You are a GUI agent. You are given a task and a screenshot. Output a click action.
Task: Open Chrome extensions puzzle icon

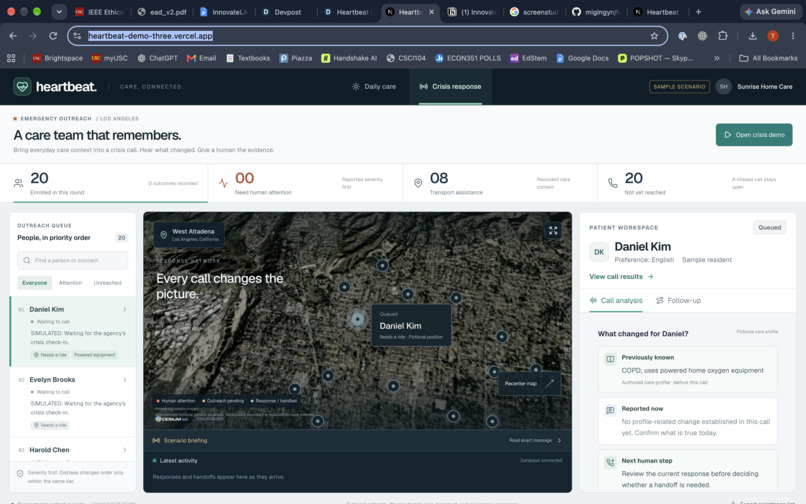723,35
